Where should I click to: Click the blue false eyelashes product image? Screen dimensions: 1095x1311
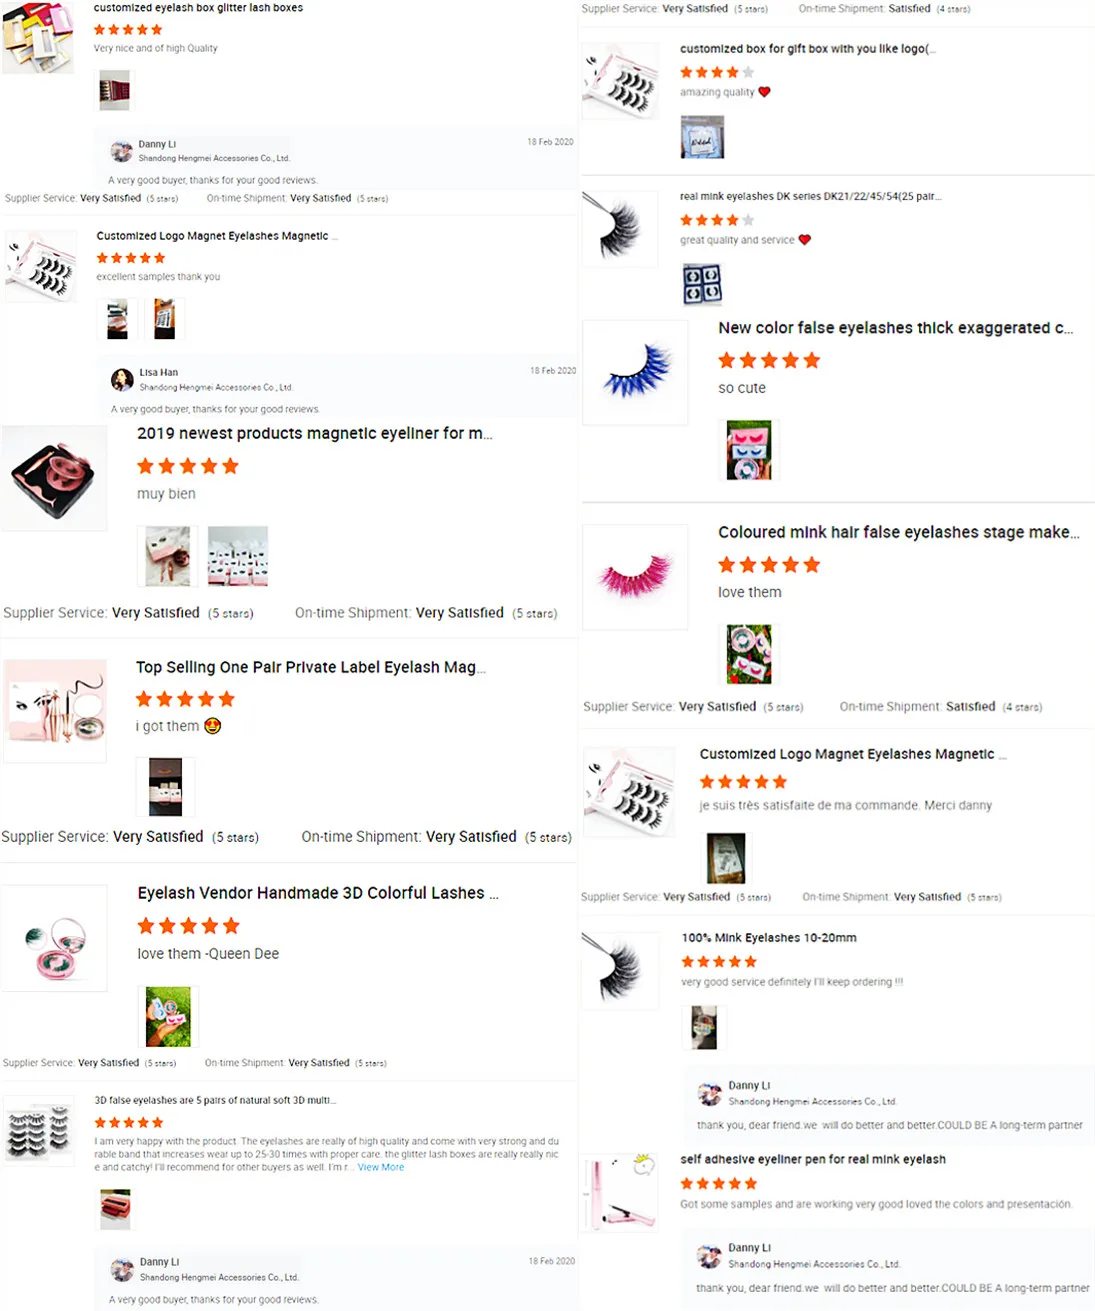(x=635, y=373)
